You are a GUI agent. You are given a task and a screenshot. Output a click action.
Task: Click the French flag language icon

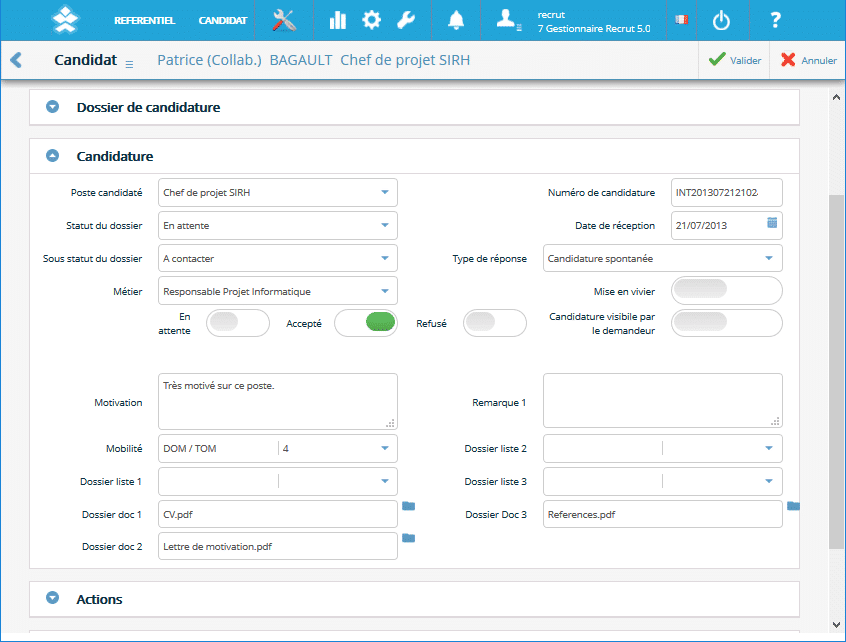(x=681, y=20)
